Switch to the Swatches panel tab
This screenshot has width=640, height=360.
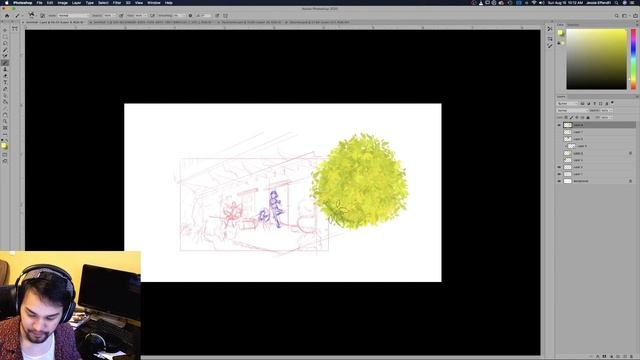coord(573,25)
